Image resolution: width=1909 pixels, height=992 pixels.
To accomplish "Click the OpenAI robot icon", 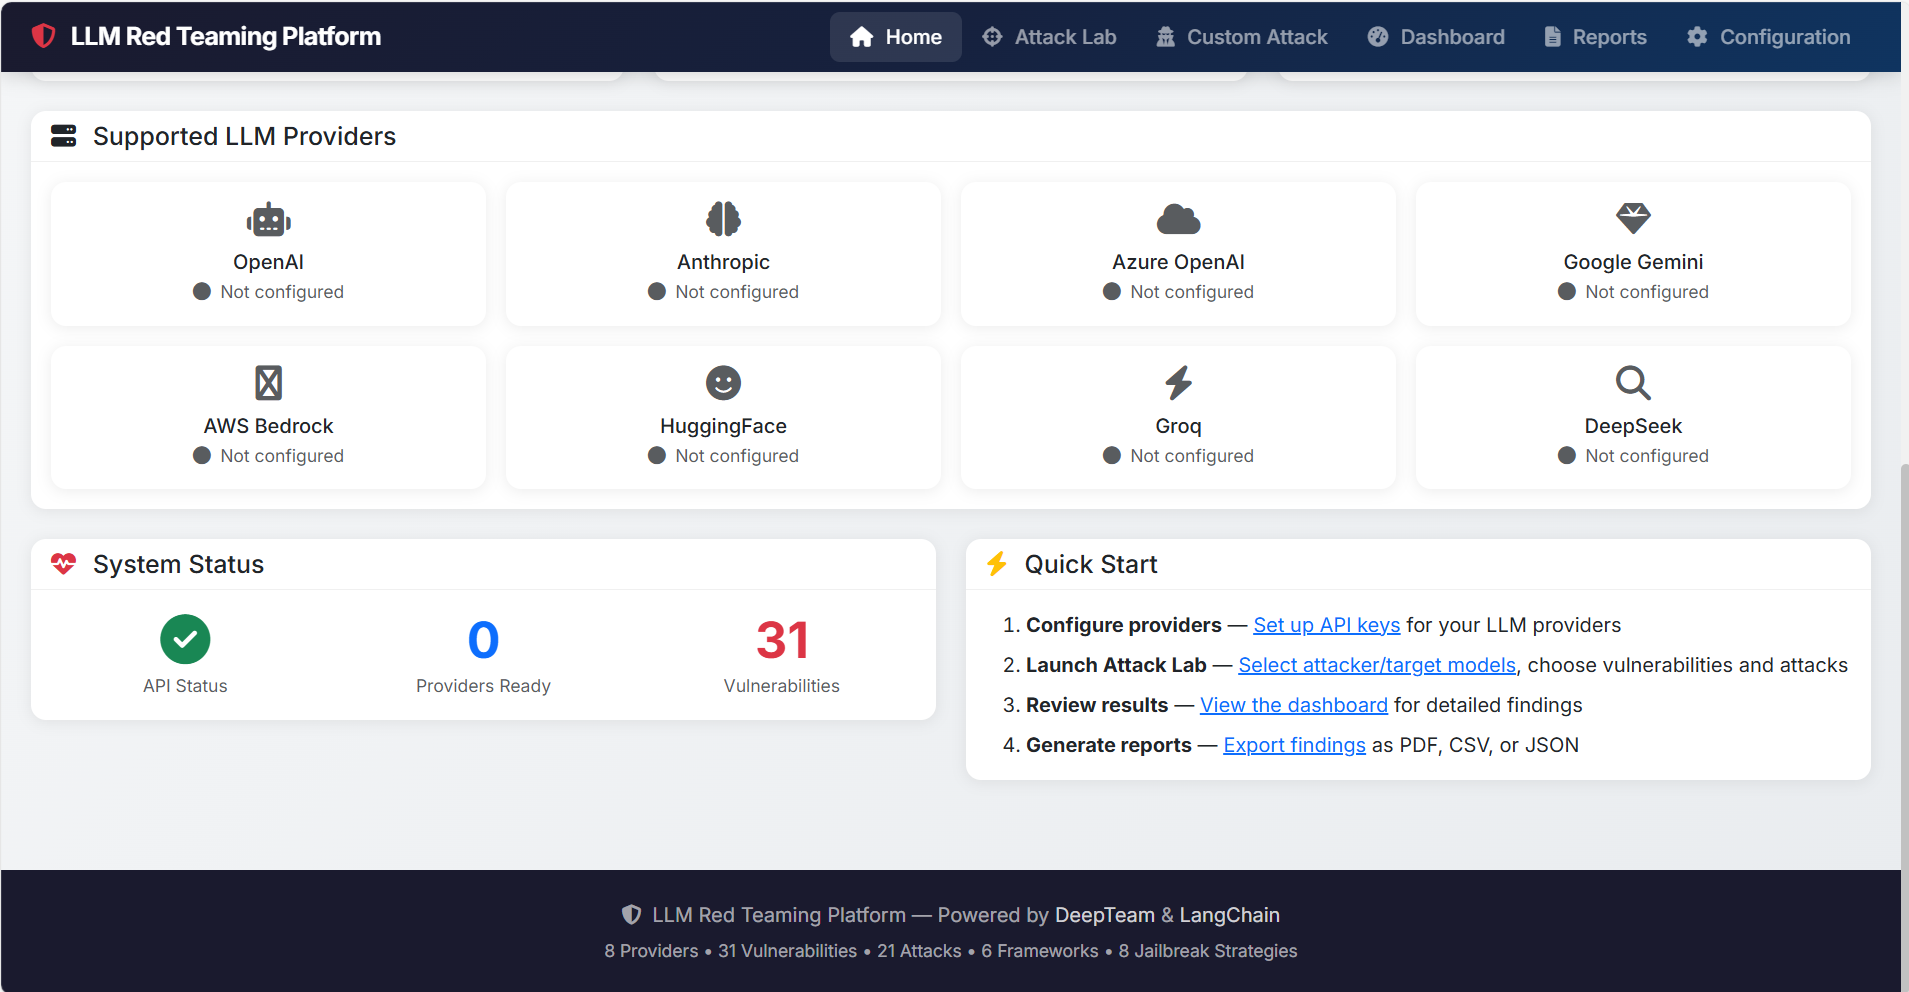I will [x=267, y=219].
